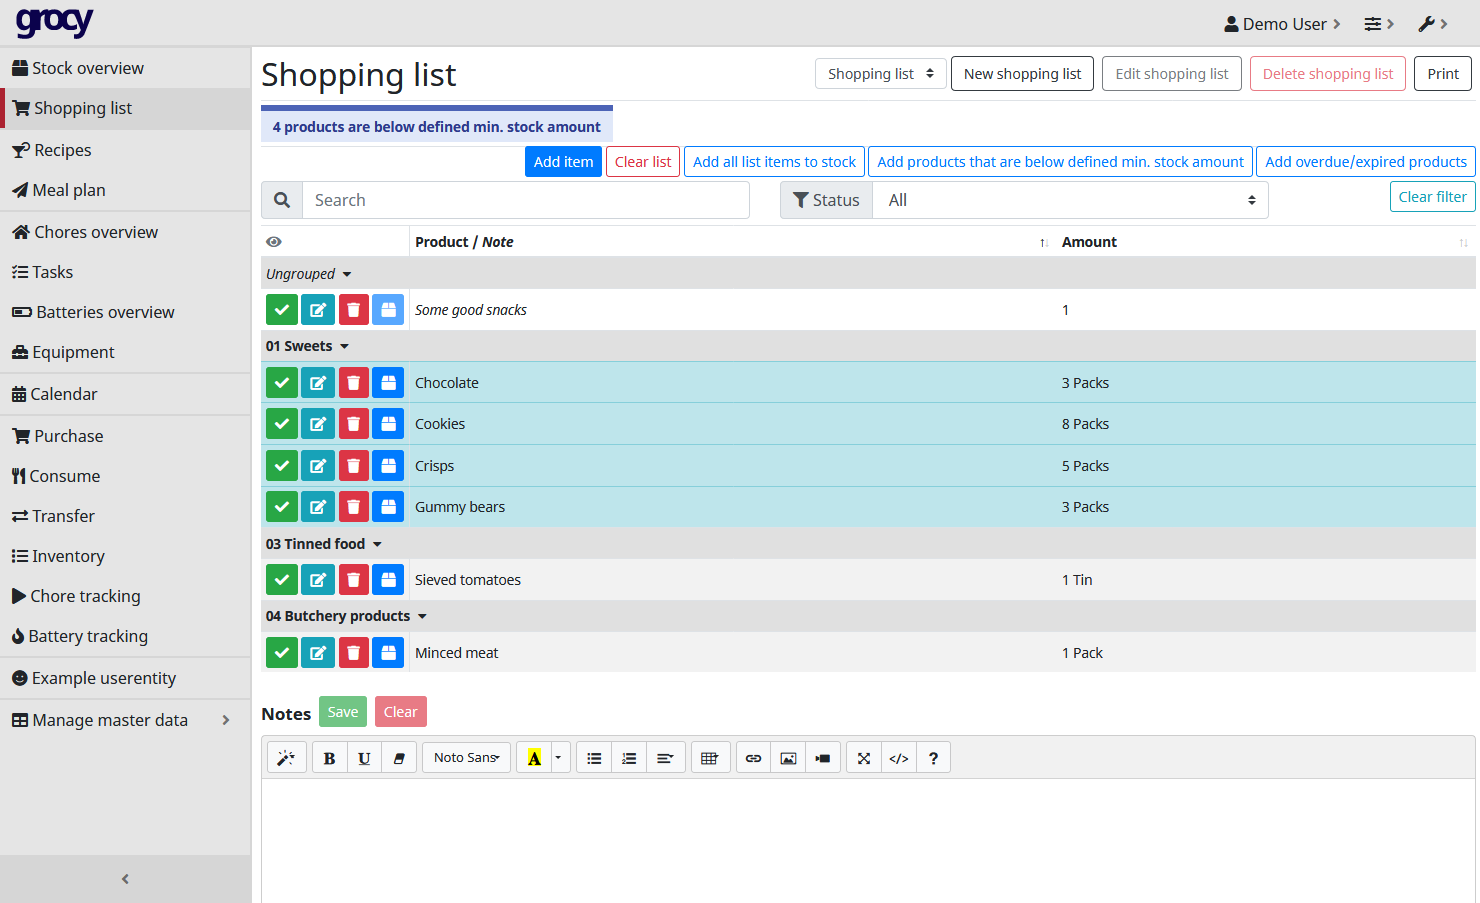Add Gummy bears to stock via box icon
Image resolution: width=1480 pixels, height=903 pixels.
[388, 507]
